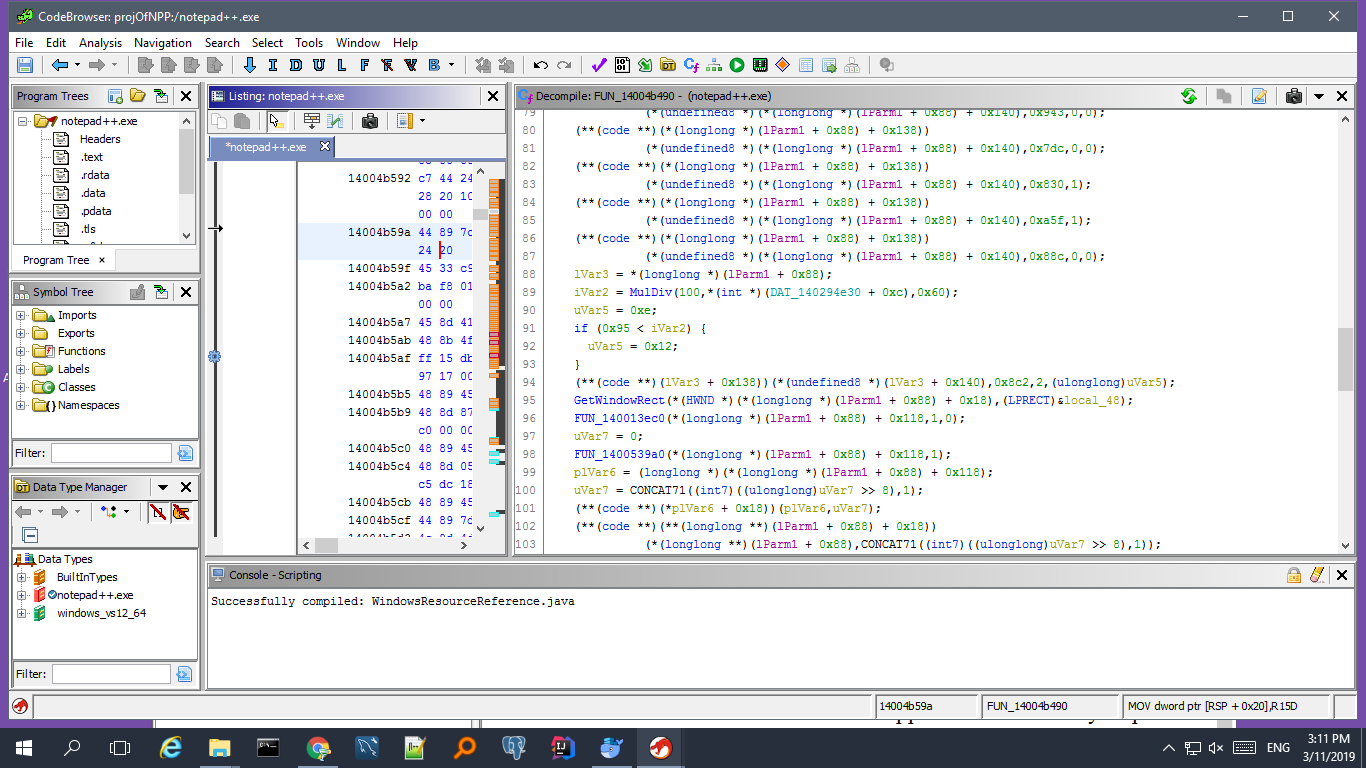Open the Windows Start menu
This screenshot has height=769, width=1366.
click(x=23, y=747)
